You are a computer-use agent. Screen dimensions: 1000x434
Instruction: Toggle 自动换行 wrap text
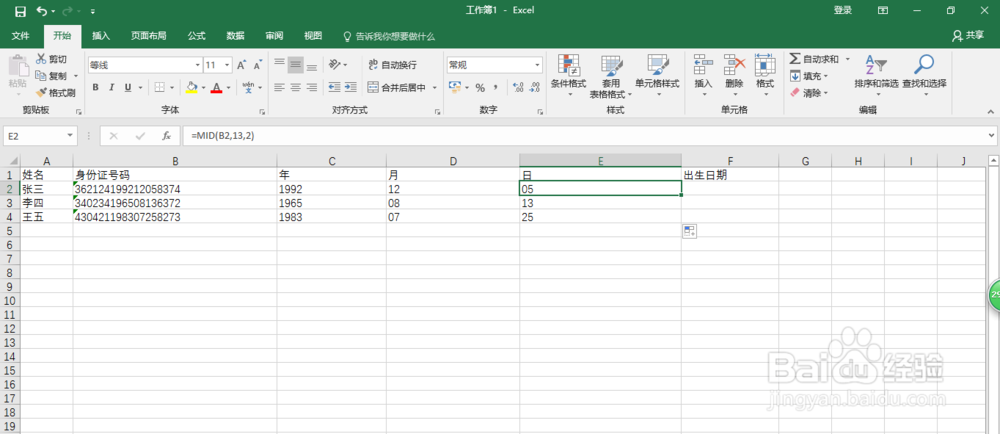coord(393,65)
